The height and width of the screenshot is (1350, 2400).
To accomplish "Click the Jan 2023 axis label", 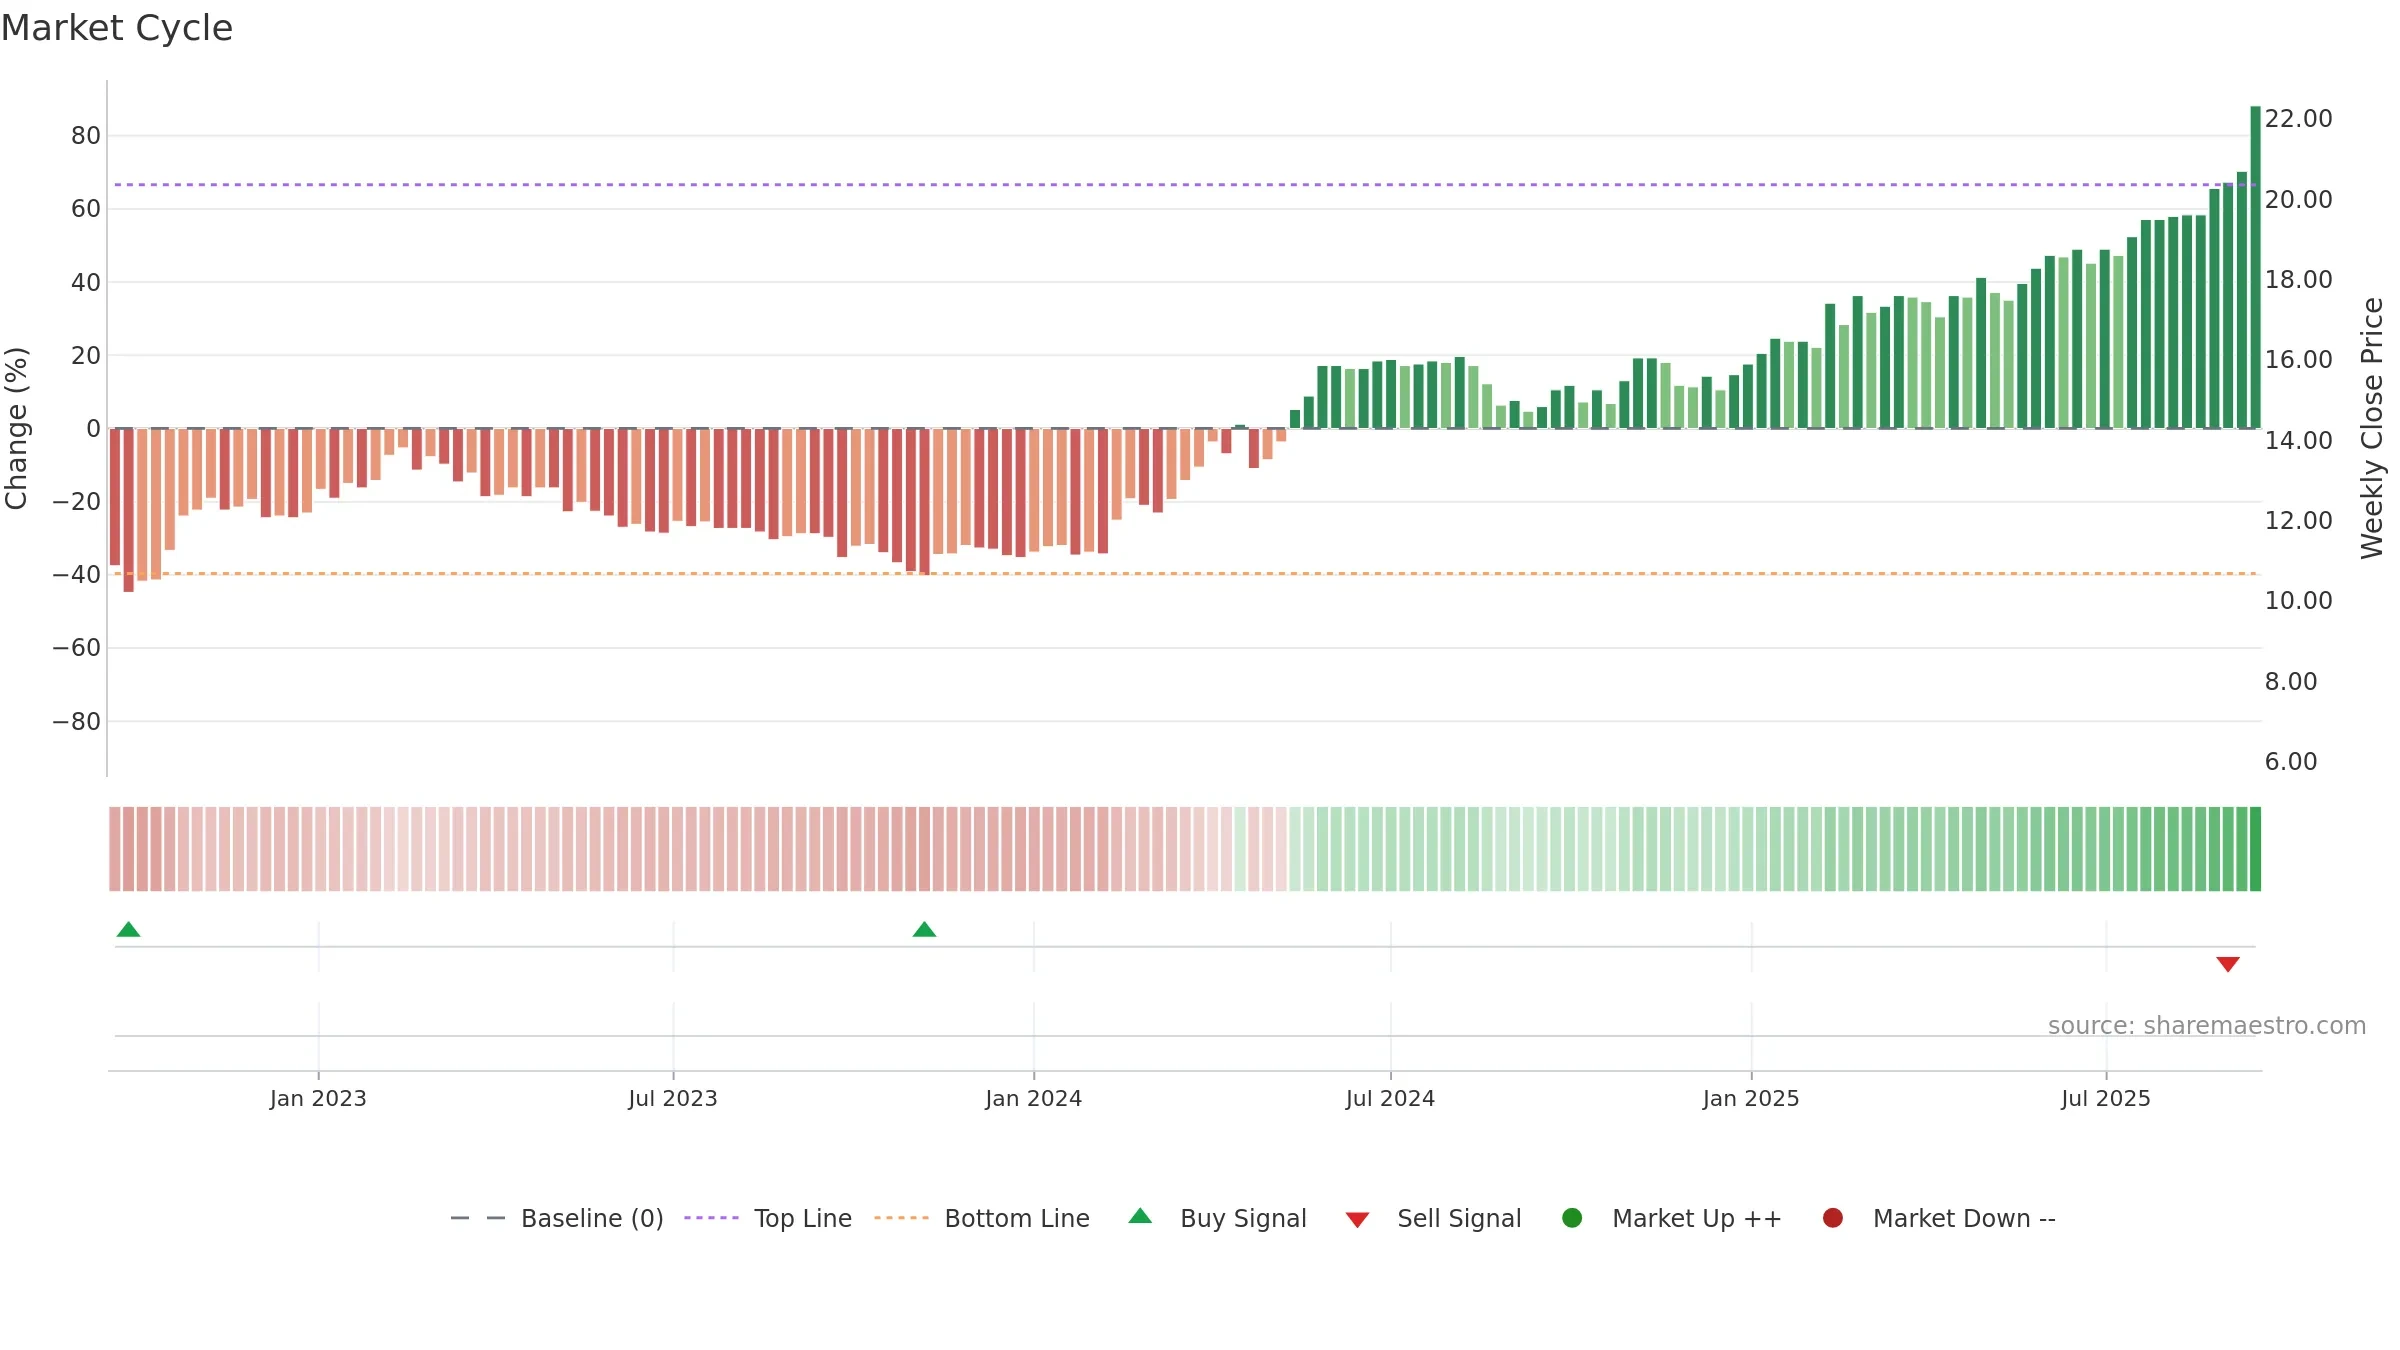I will (x=318, y=1098).
